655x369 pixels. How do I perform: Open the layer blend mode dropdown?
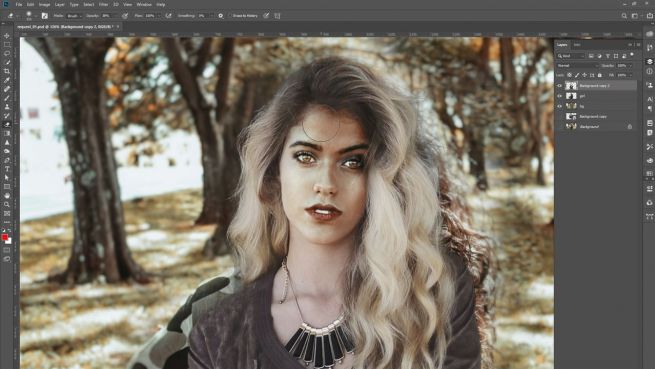click(x=577, y=66)
